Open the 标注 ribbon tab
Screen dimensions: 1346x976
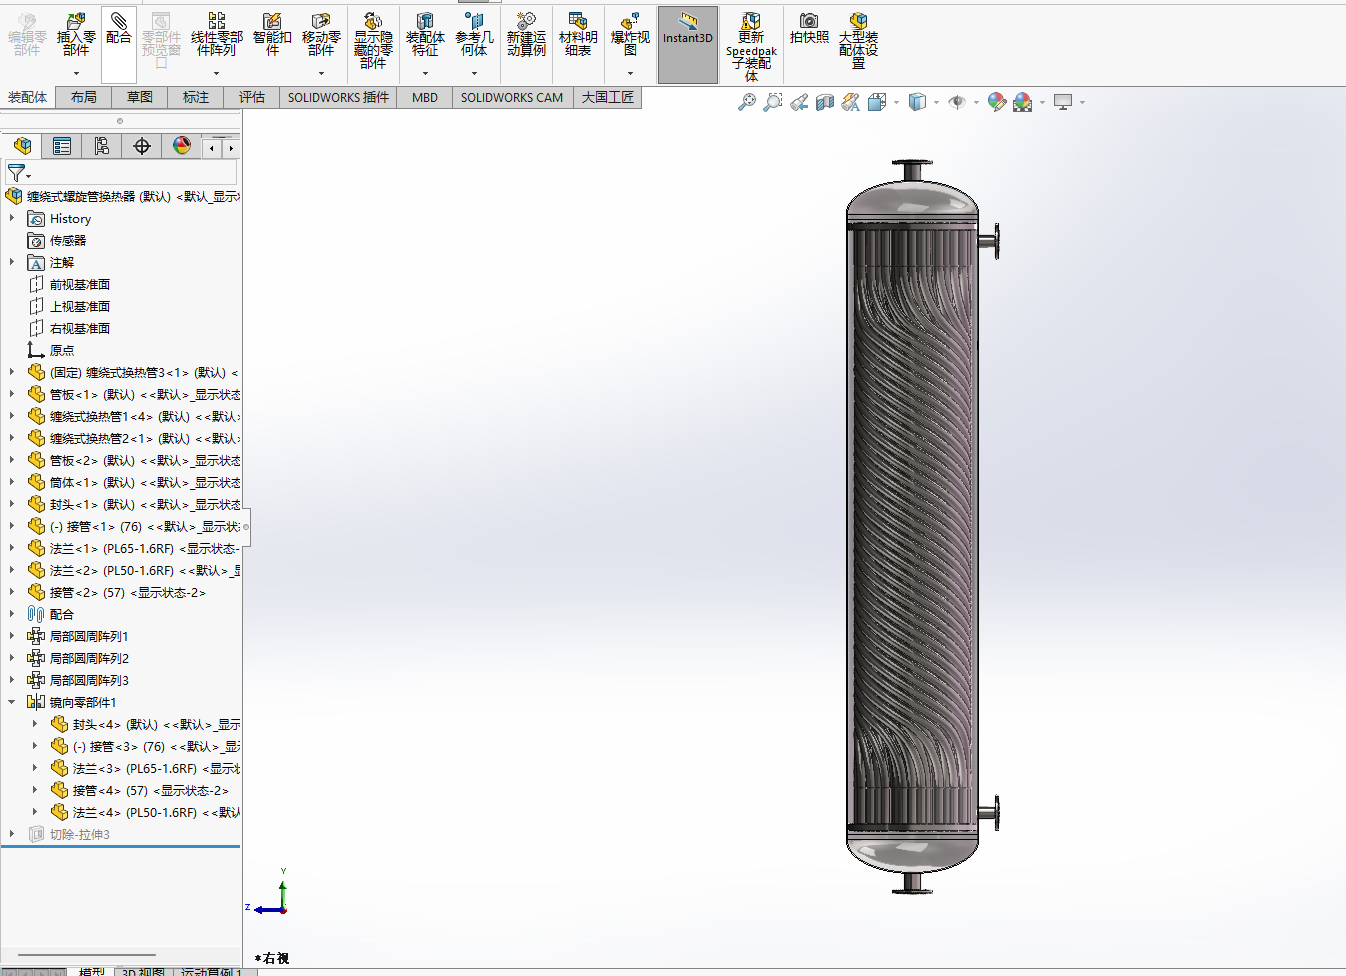(x=196, y=97)
